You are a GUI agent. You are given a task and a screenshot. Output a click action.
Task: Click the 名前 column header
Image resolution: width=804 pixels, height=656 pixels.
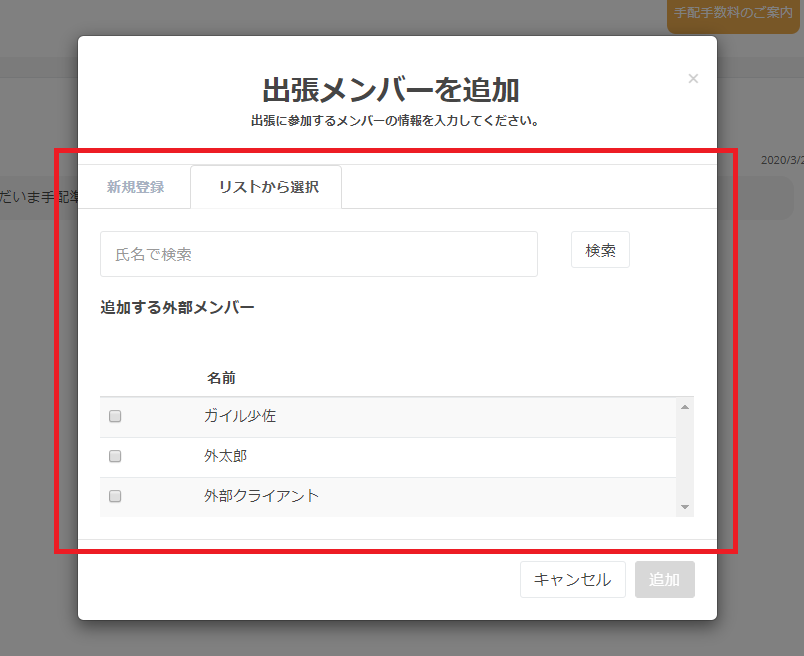[x=222, y=378]
